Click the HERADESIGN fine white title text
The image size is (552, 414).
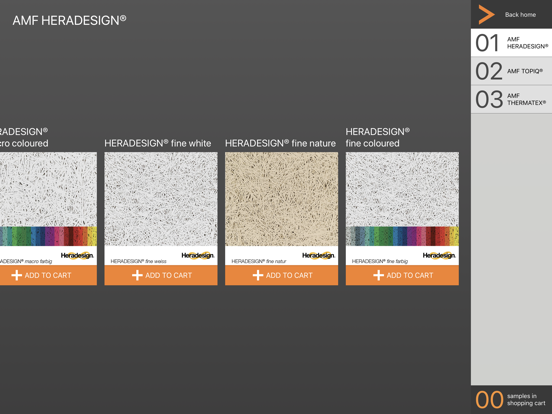coord(158,143)
